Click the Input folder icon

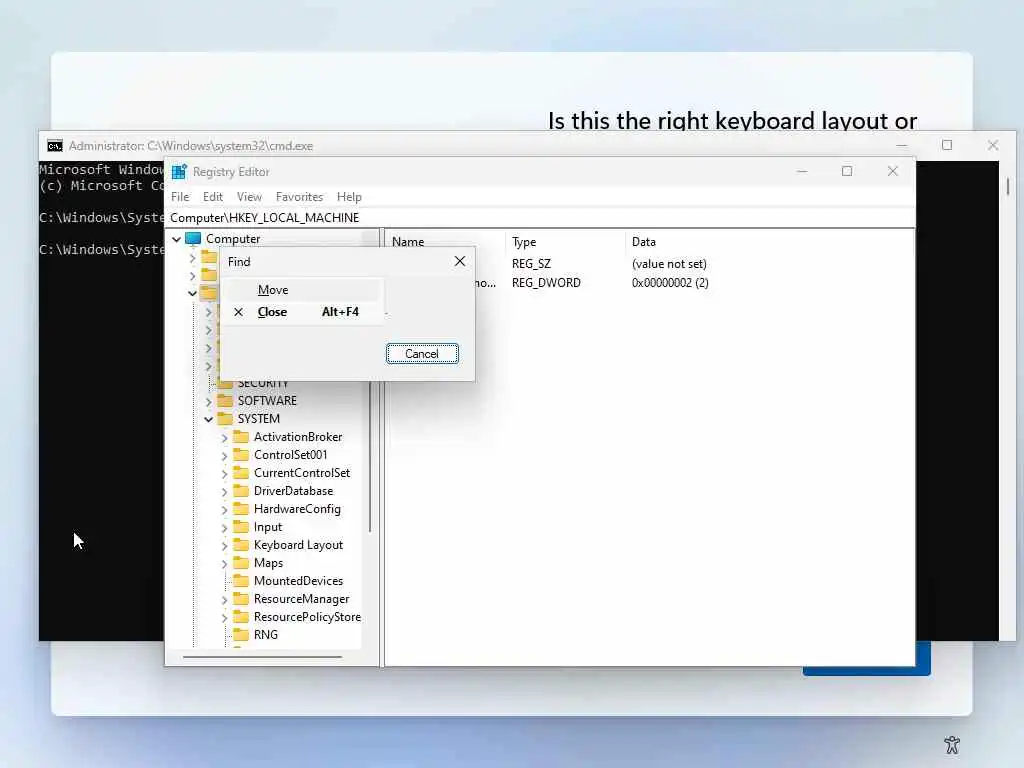tap(241, 526)
